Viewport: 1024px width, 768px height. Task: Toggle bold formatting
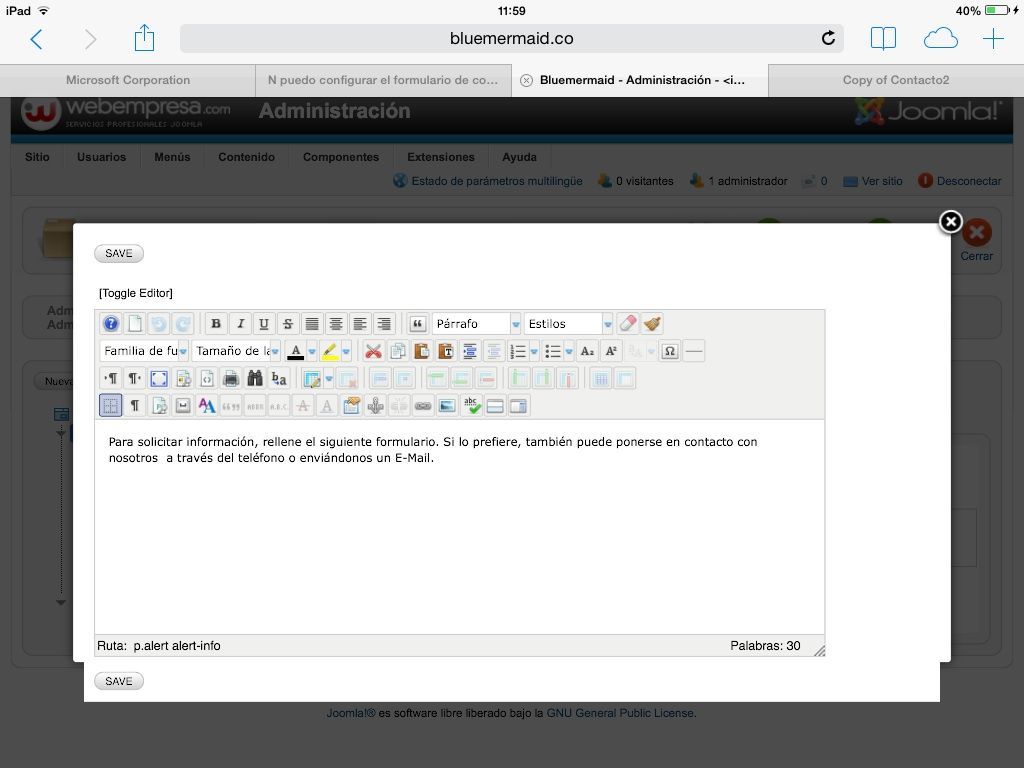coord(216,323)
